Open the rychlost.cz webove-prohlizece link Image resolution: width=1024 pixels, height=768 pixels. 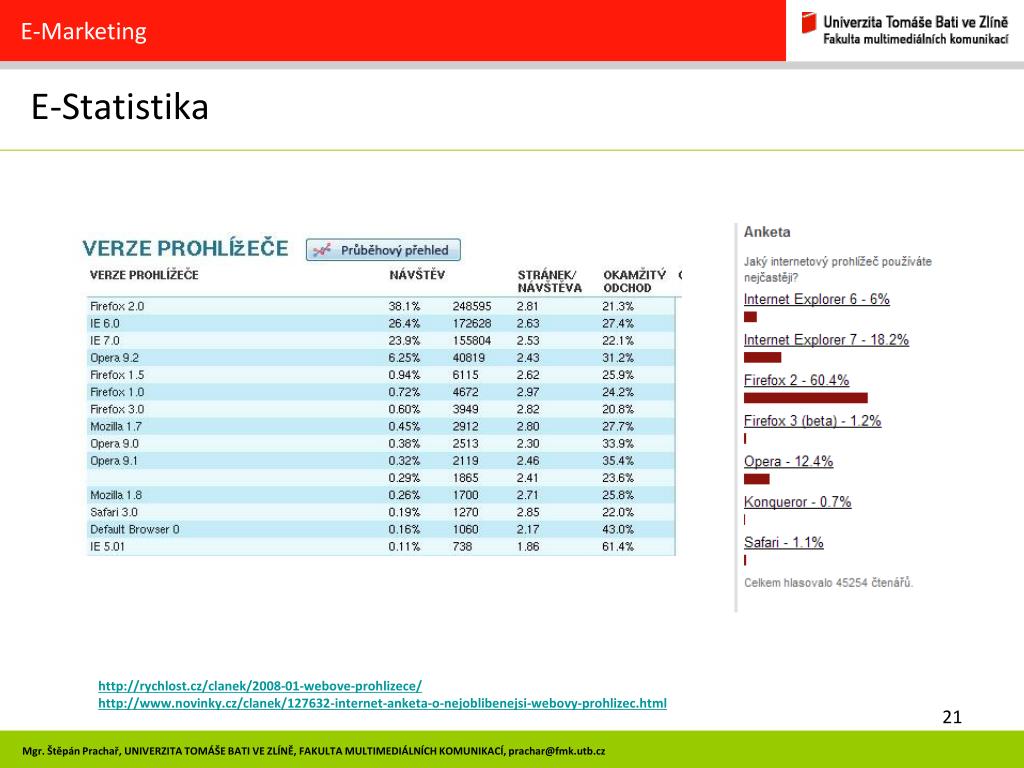pos(260,686)
